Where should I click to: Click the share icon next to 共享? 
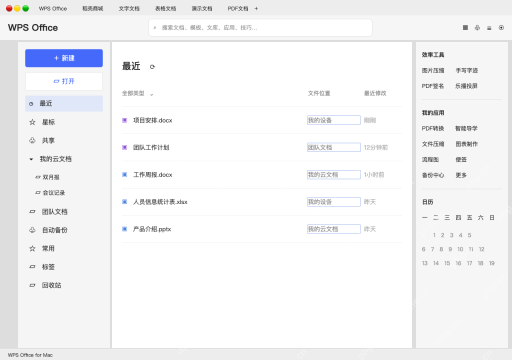click(x=32, y=140)
